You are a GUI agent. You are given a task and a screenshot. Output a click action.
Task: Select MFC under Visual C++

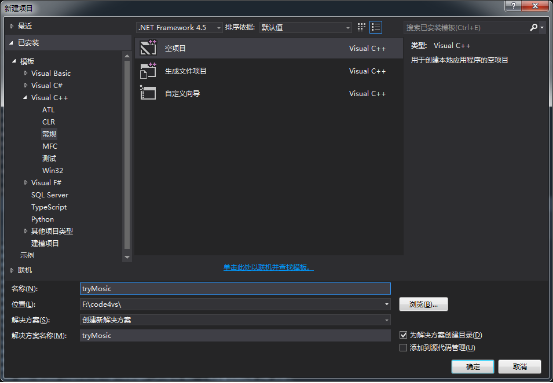pyautogui.click(x=49, y=146)
